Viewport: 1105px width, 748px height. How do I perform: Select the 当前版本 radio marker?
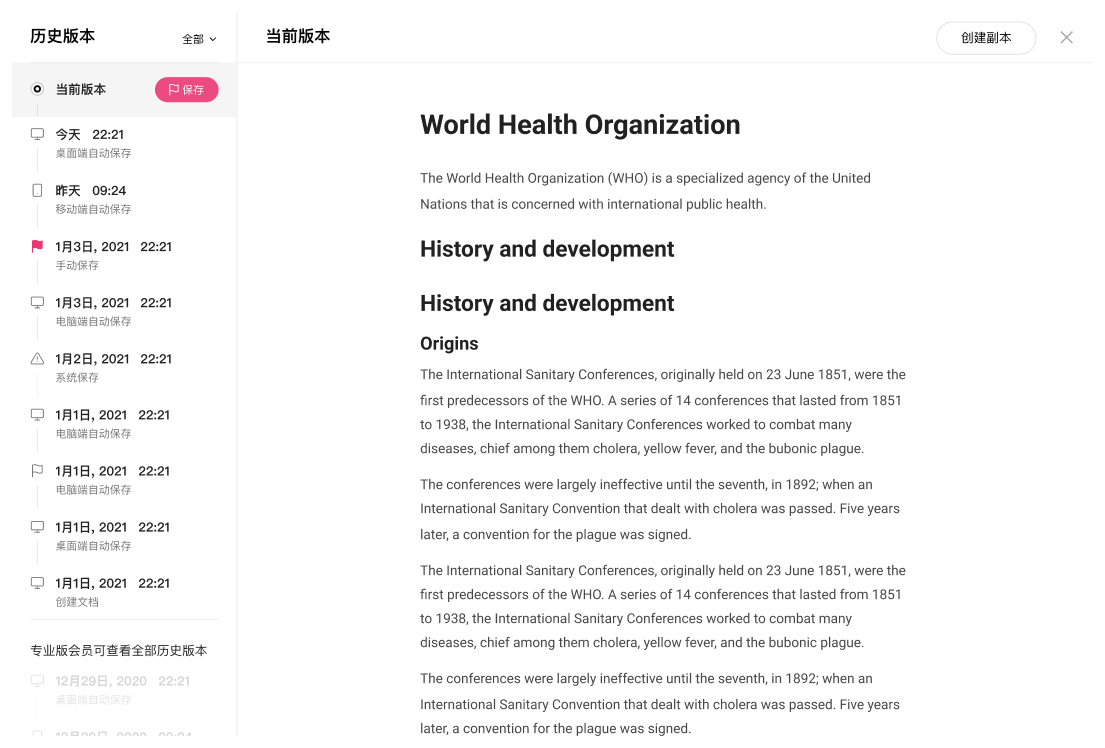click(37, 89)
